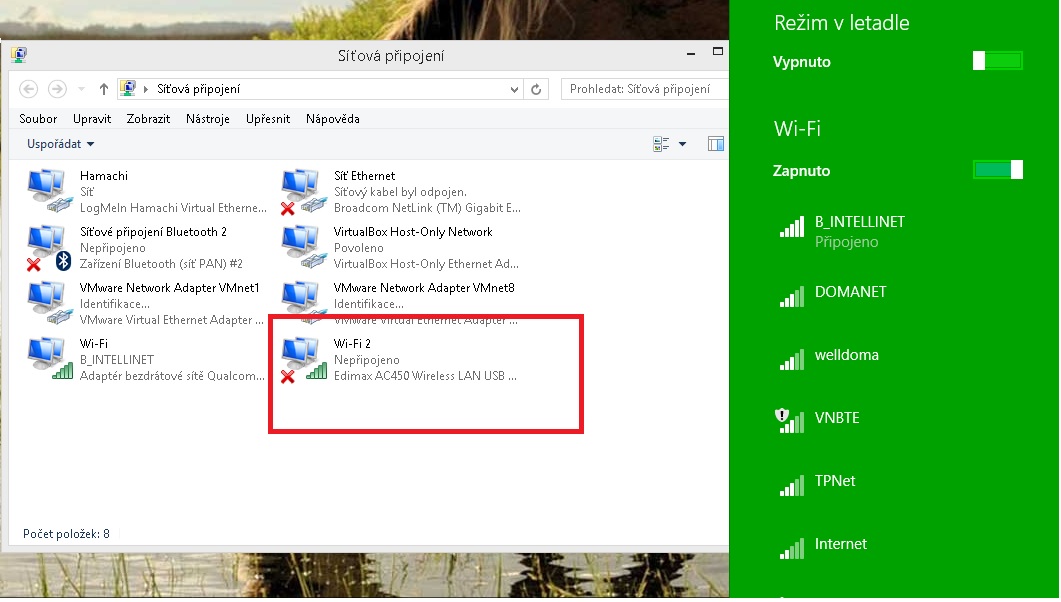Go back using the back arrow
1061x602 pixels.
(28, 89)
